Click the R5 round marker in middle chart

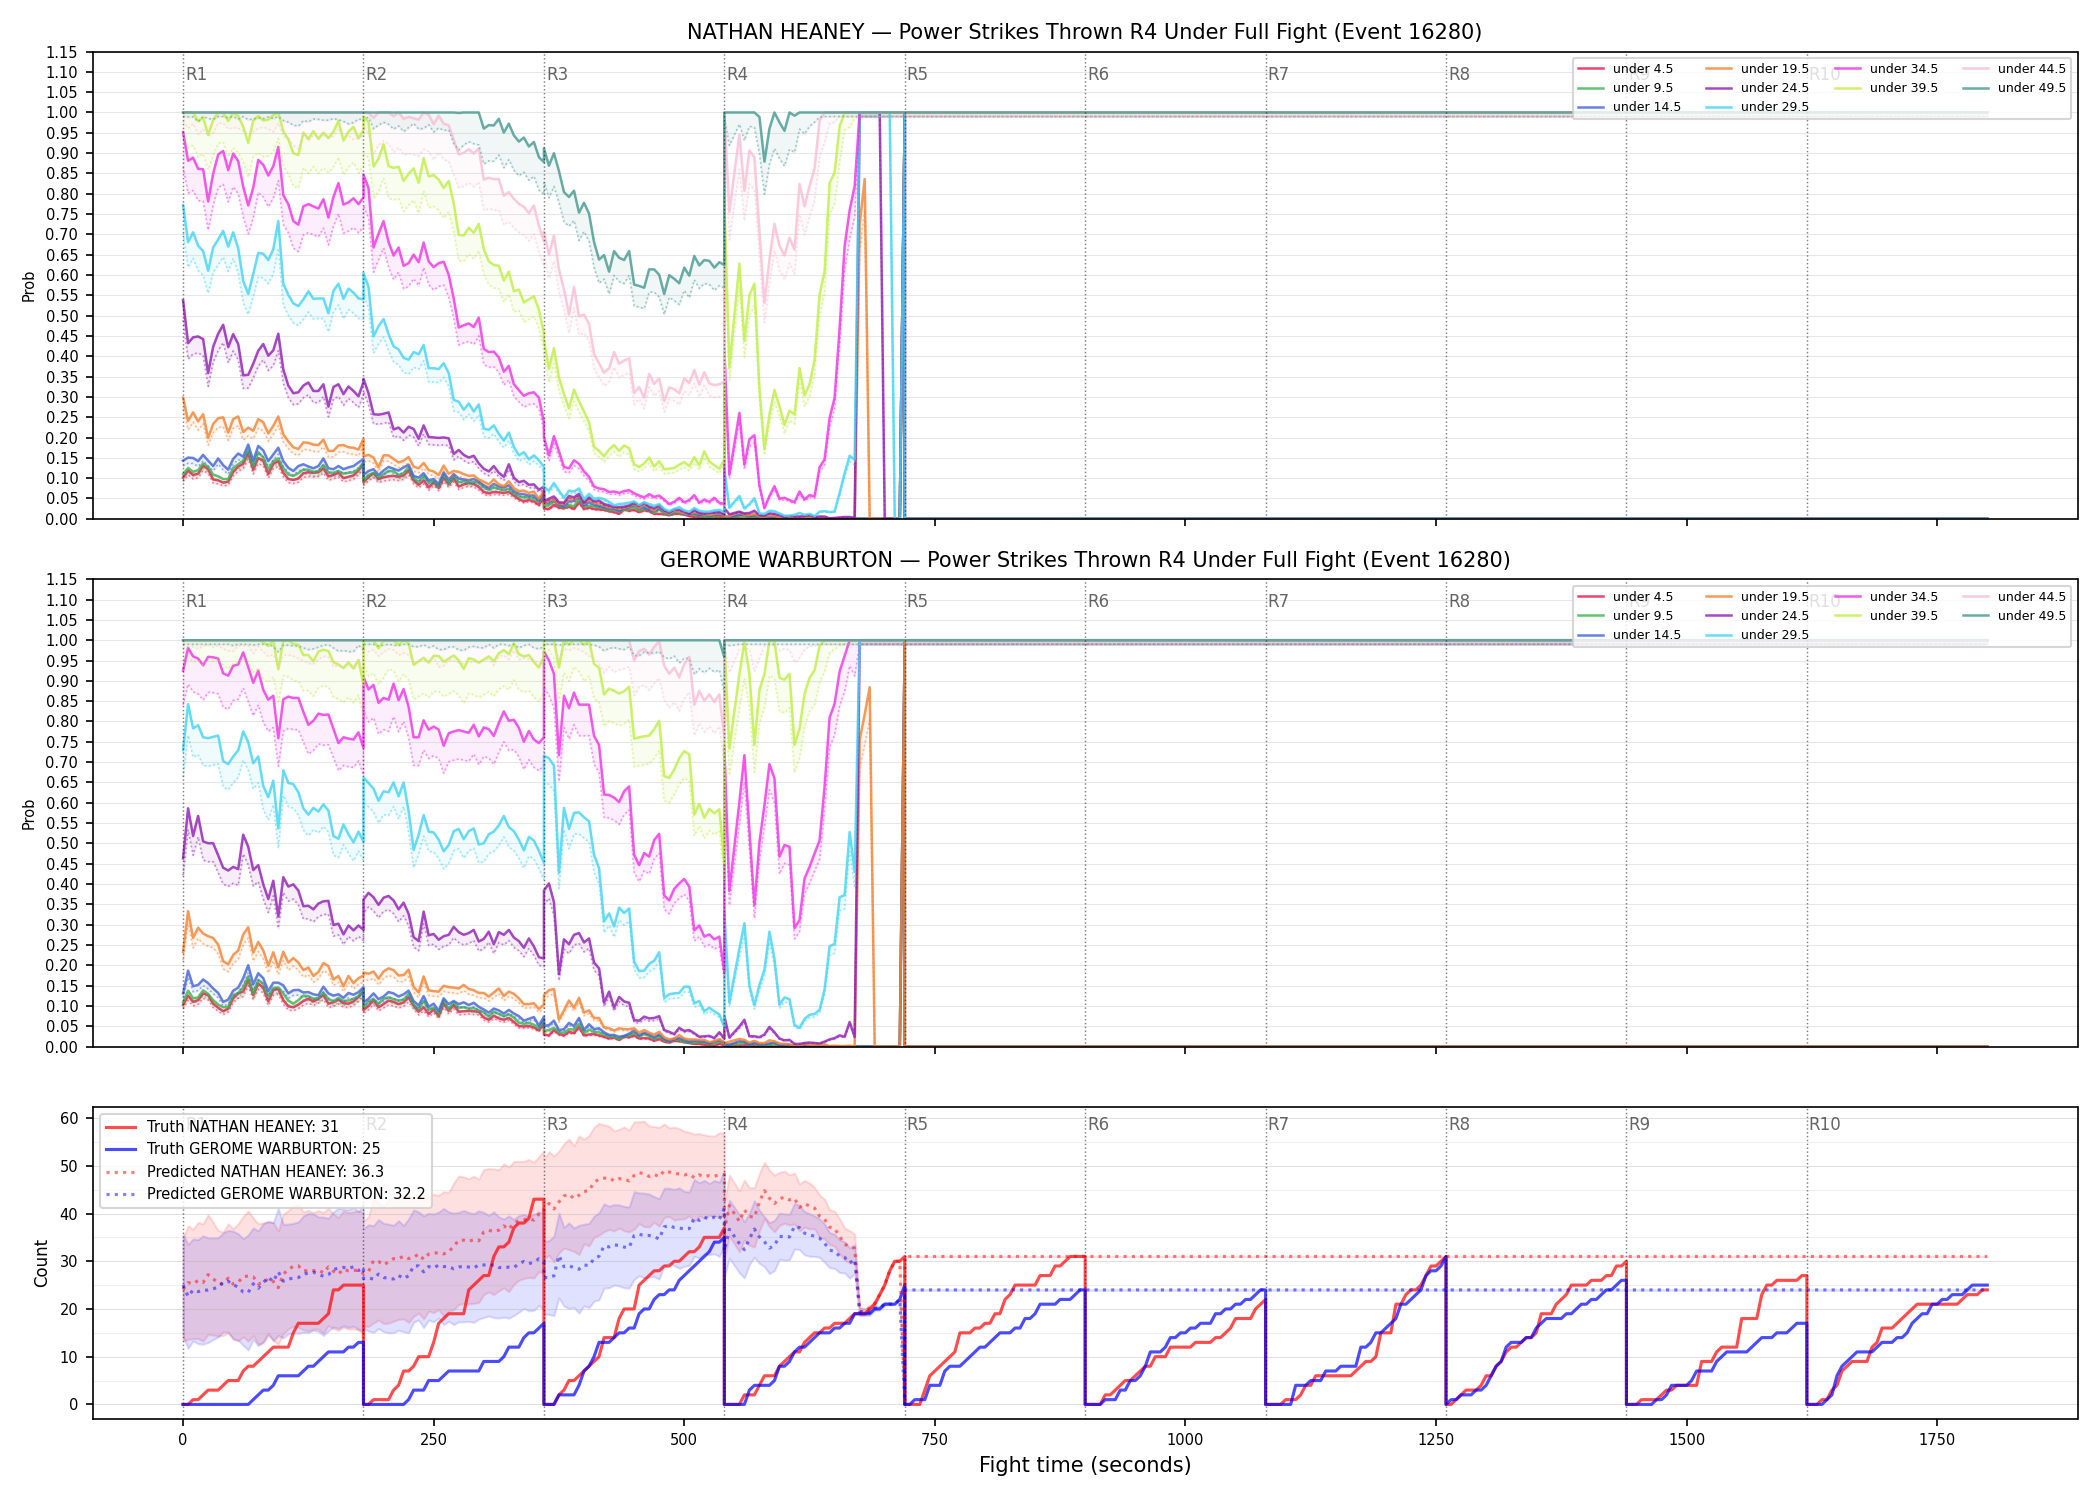pyautogui.click(x=917, y=601)
